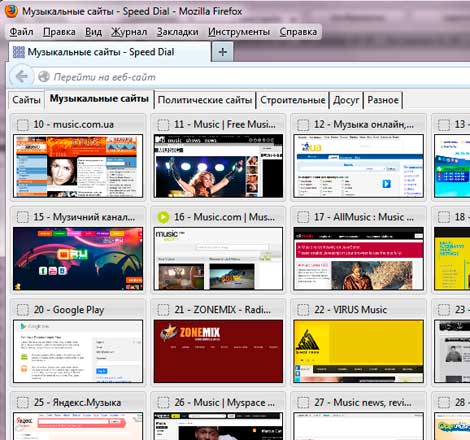
Task: Open the dial 12 Музыка онлайн thumbnail
Action: tap(359, 166)
